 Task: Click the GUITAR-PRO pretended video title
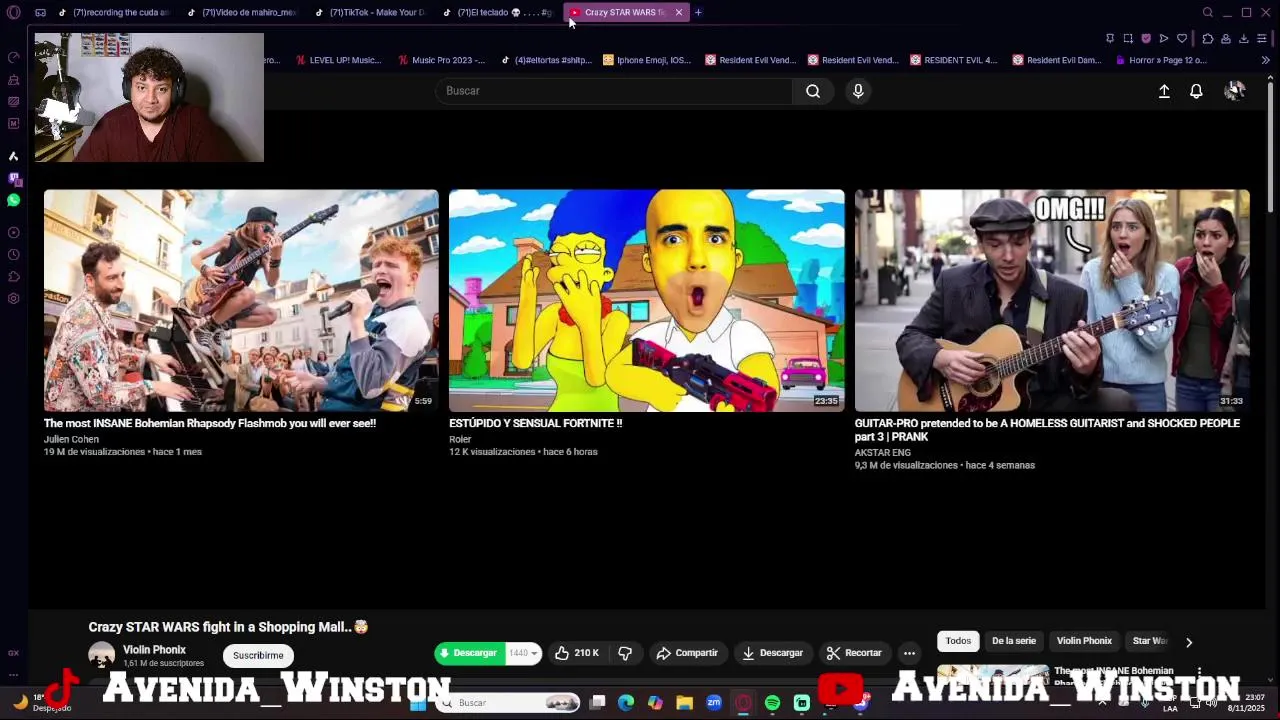point(1047,430)
